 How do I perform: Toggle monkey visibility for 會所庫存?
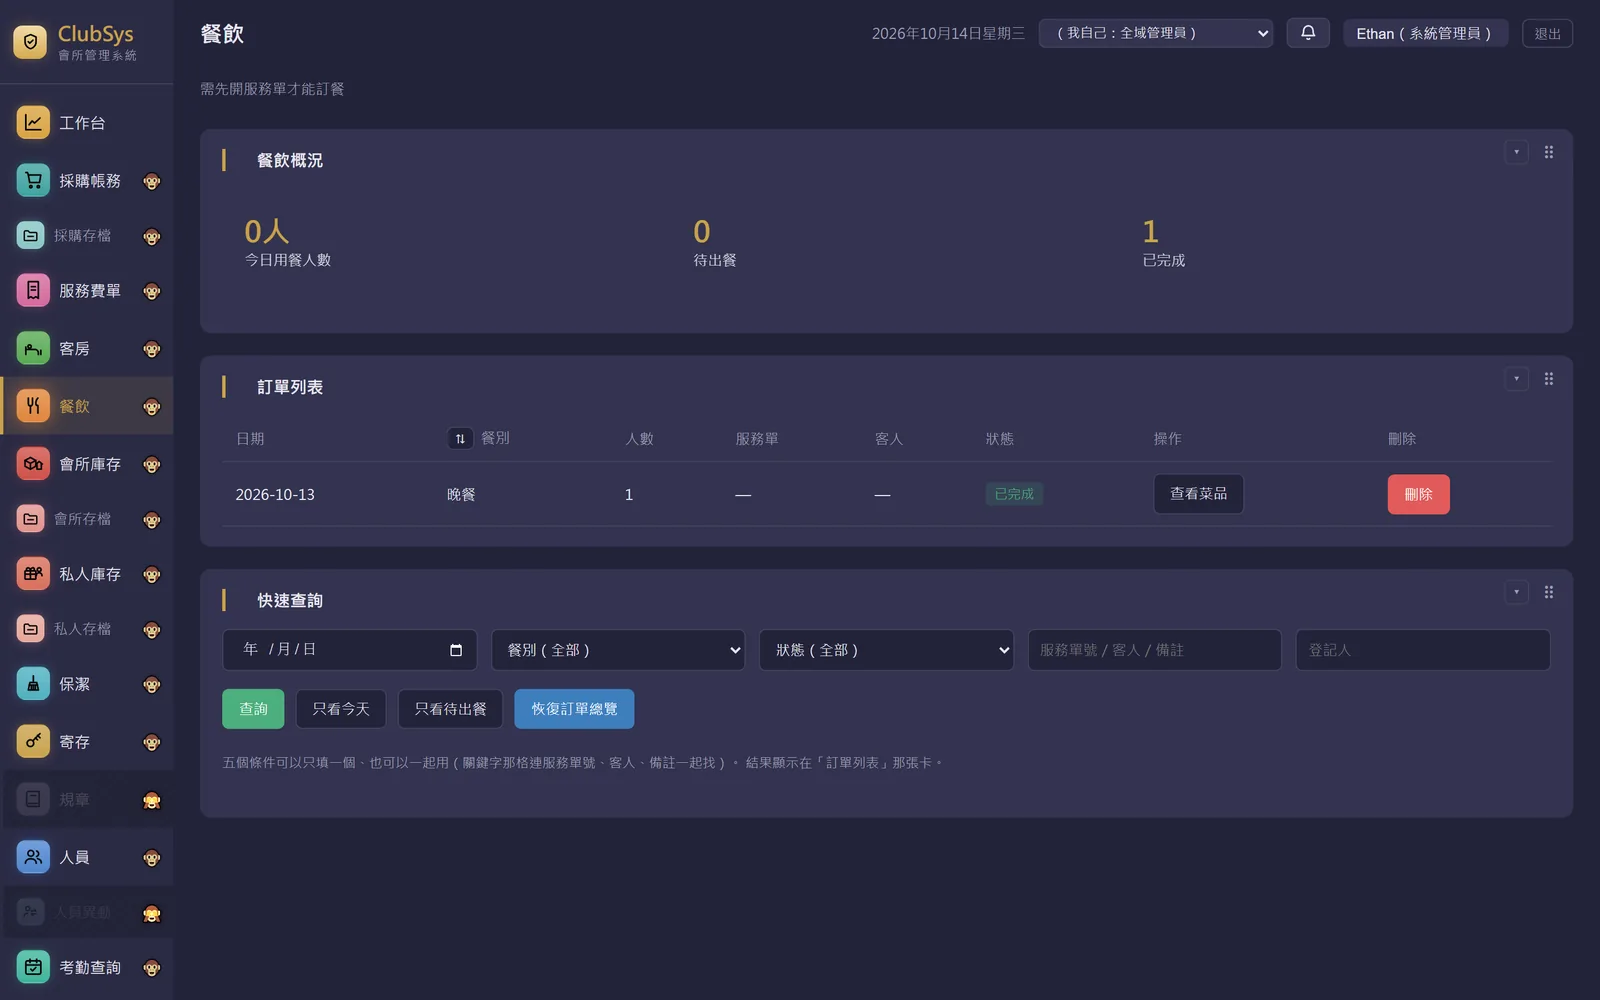[152, 464]
